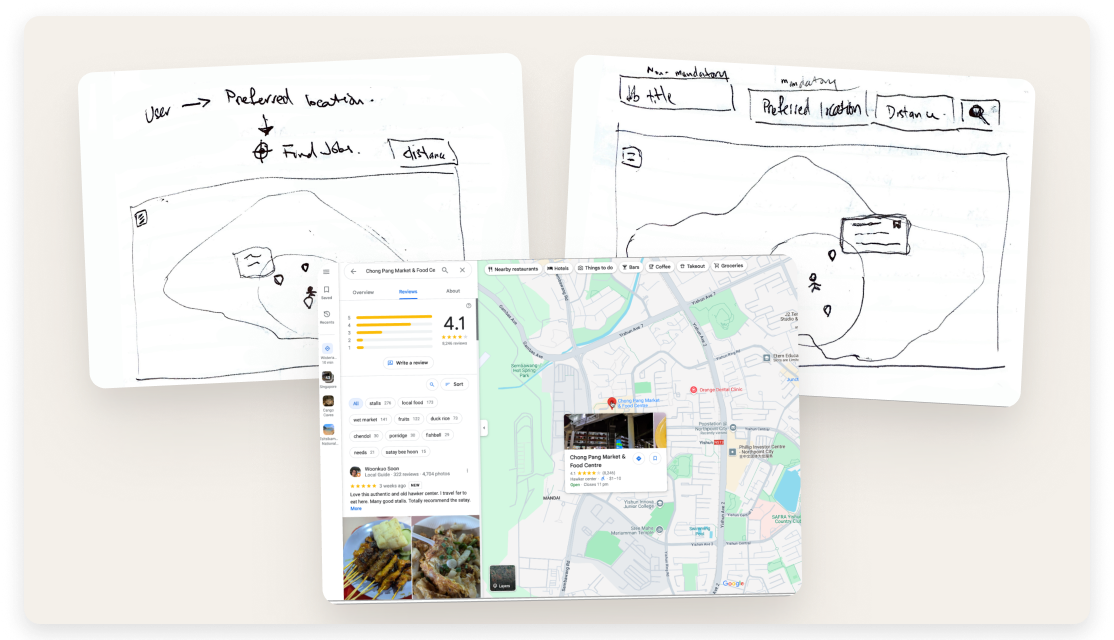1114x640 pixels.
Task: Open Tsitsikamma National recent item in sidebar
Action: (328, 433)
